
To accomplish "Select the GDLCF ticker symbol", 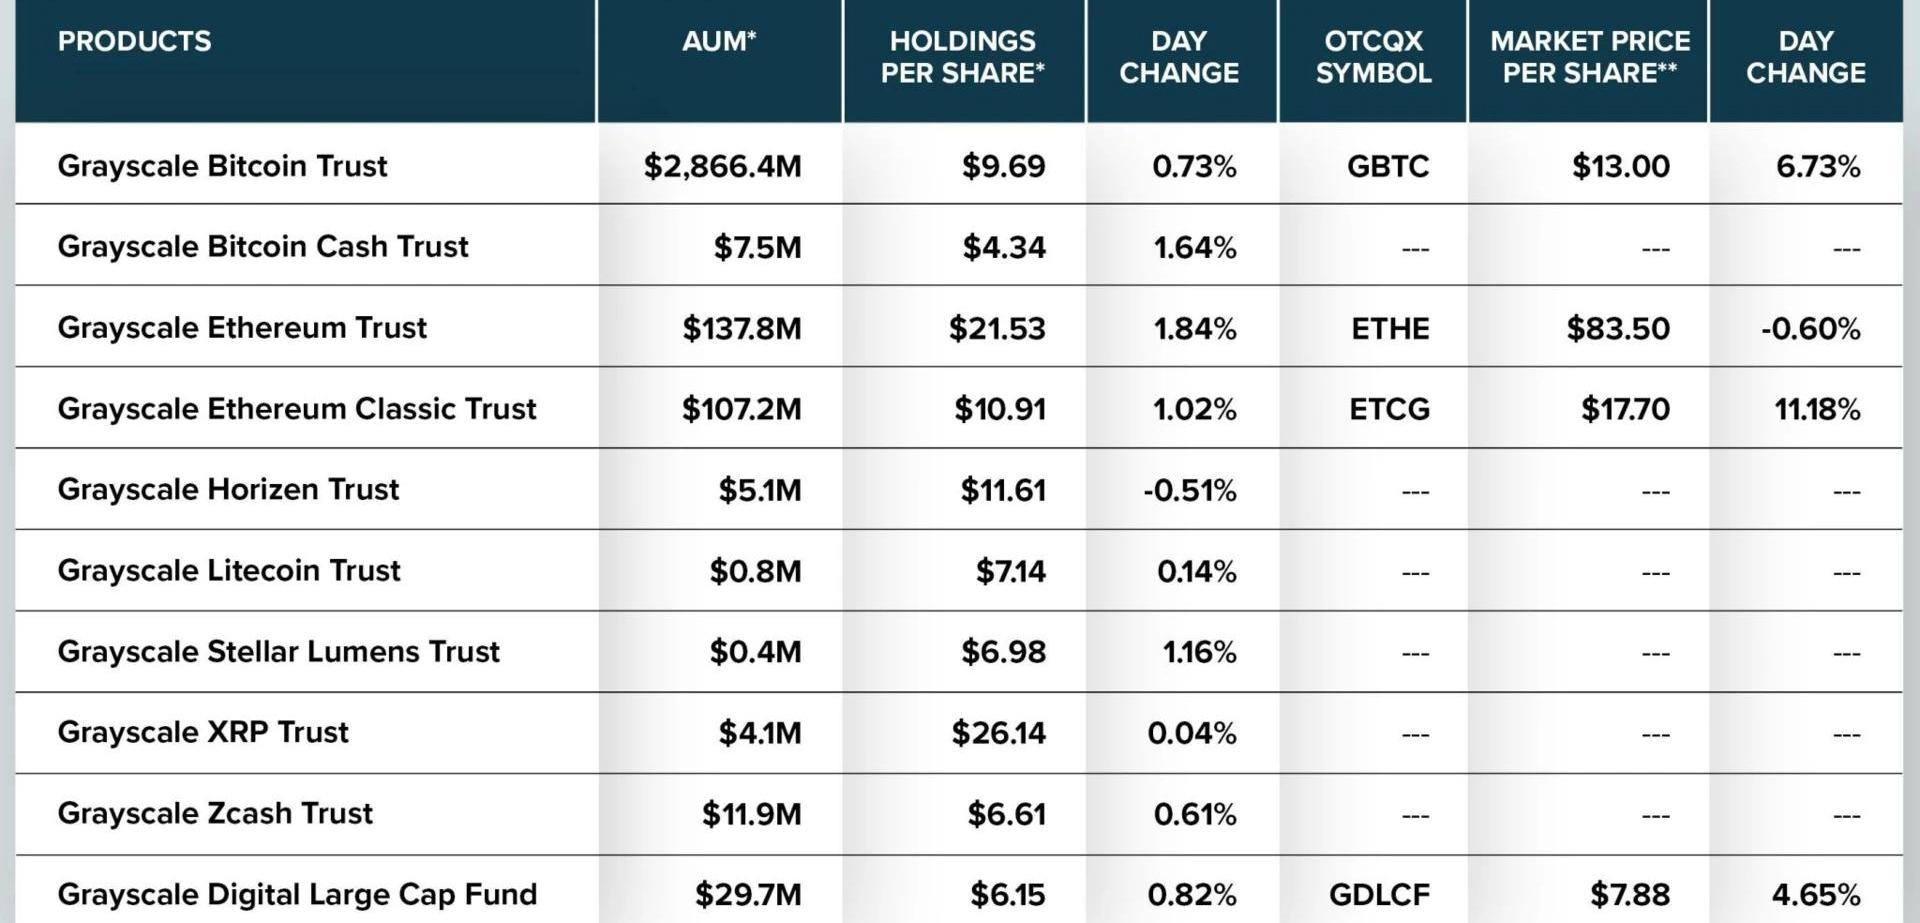I will [x=1379, y=894].
